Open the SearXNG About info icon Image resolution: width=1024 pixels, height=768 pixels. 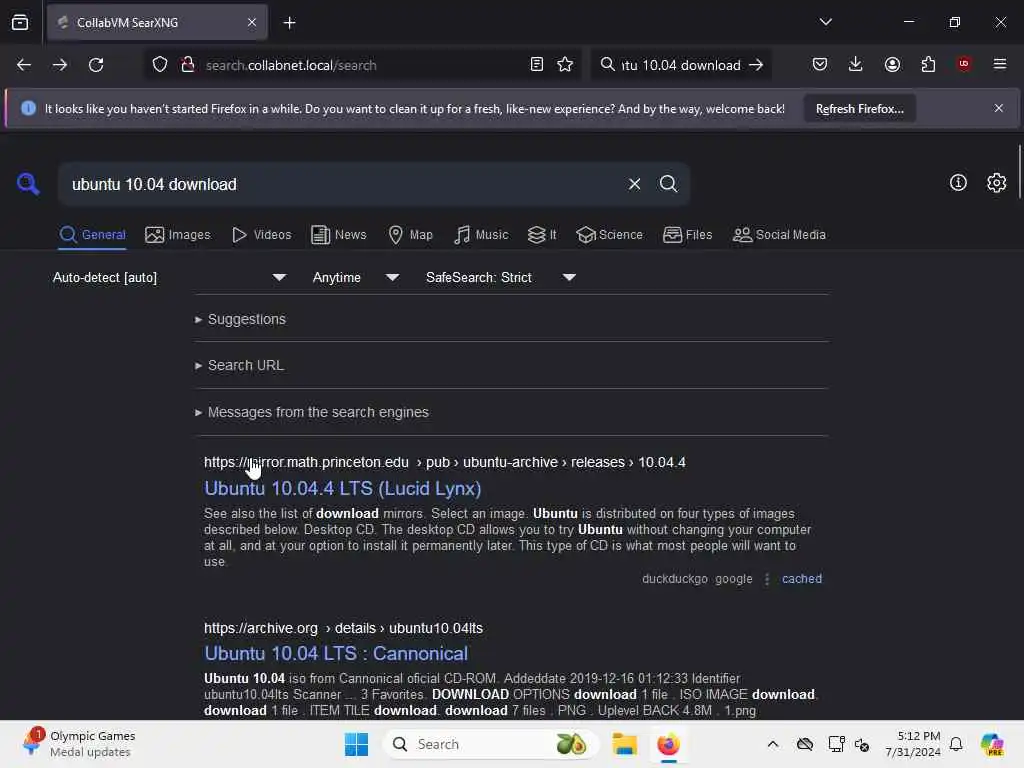(x=958, y=183)
